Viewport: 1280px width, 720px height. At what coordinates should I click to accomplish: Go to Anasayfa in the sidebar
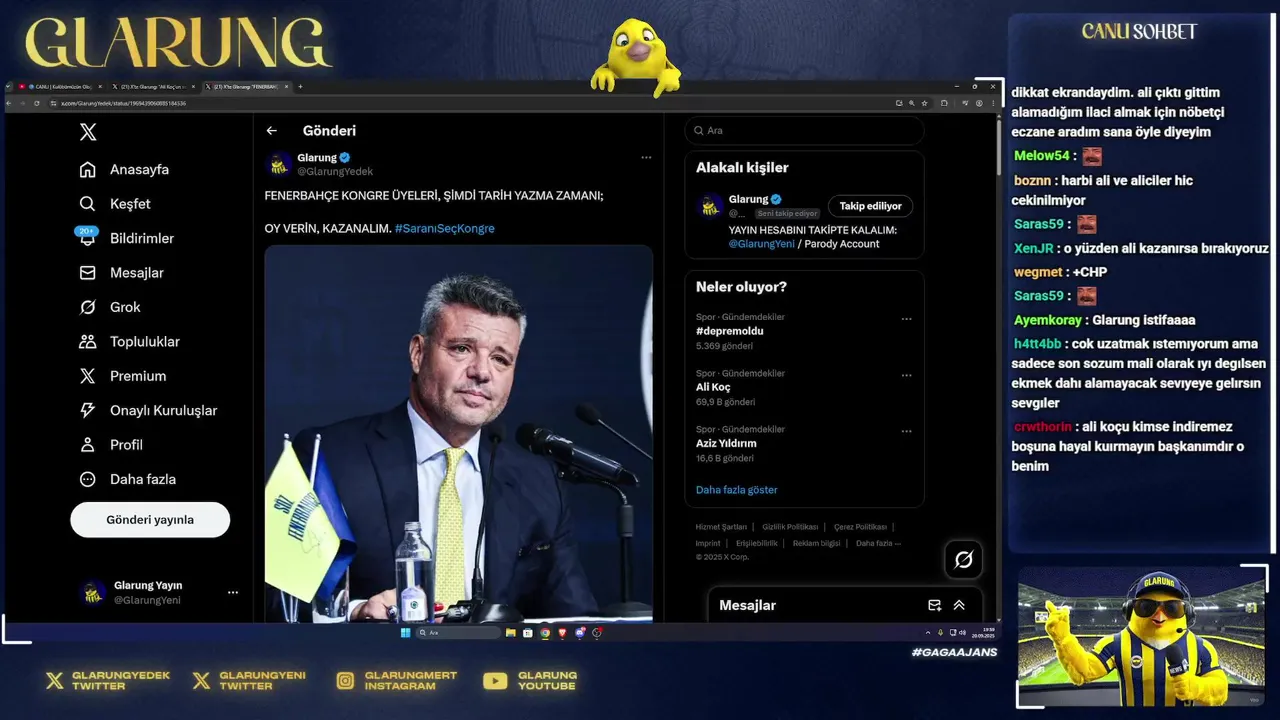[x=124, y=169]
